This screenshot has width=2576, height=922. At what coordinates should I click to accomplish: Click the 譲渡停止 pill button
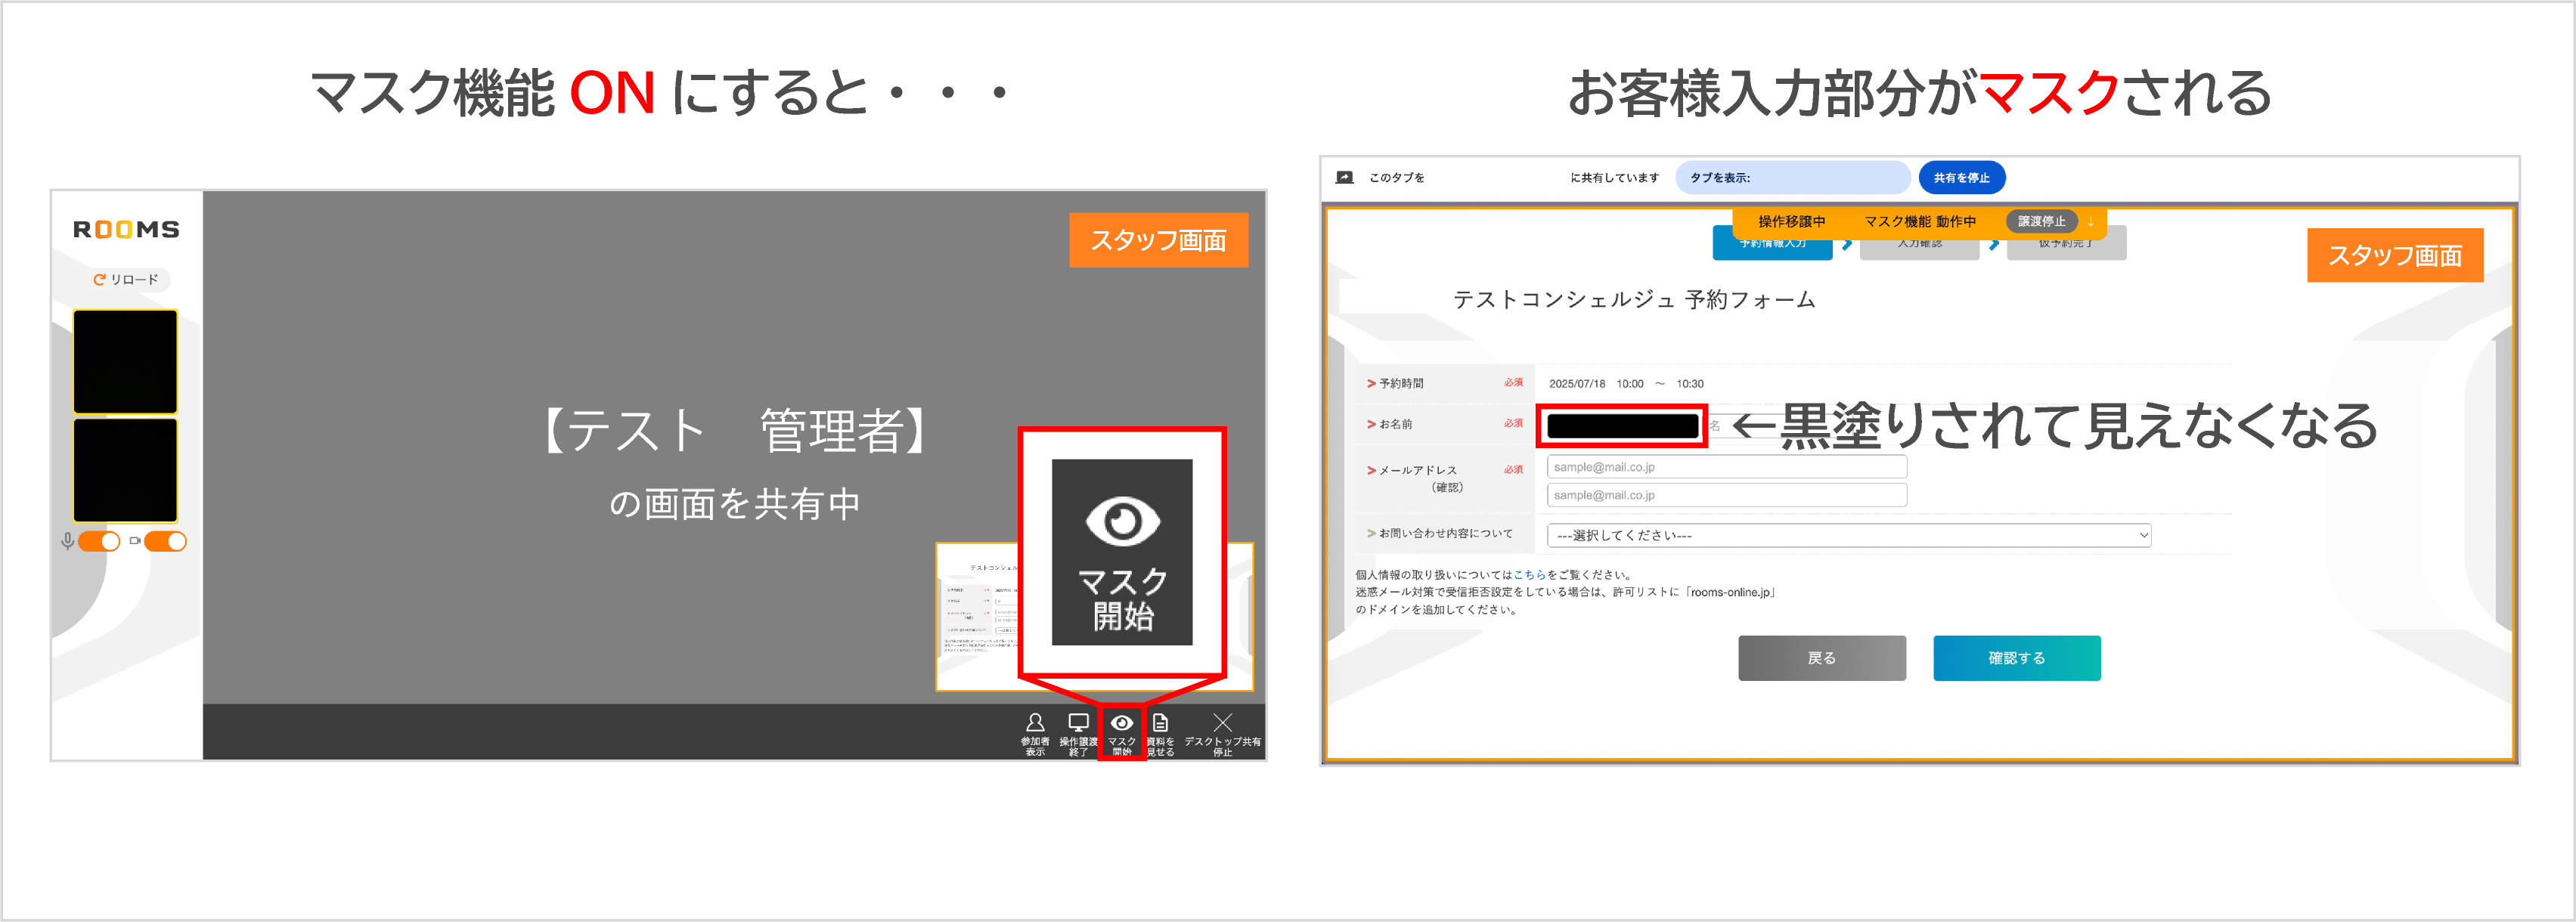(x=2041, y=221)
